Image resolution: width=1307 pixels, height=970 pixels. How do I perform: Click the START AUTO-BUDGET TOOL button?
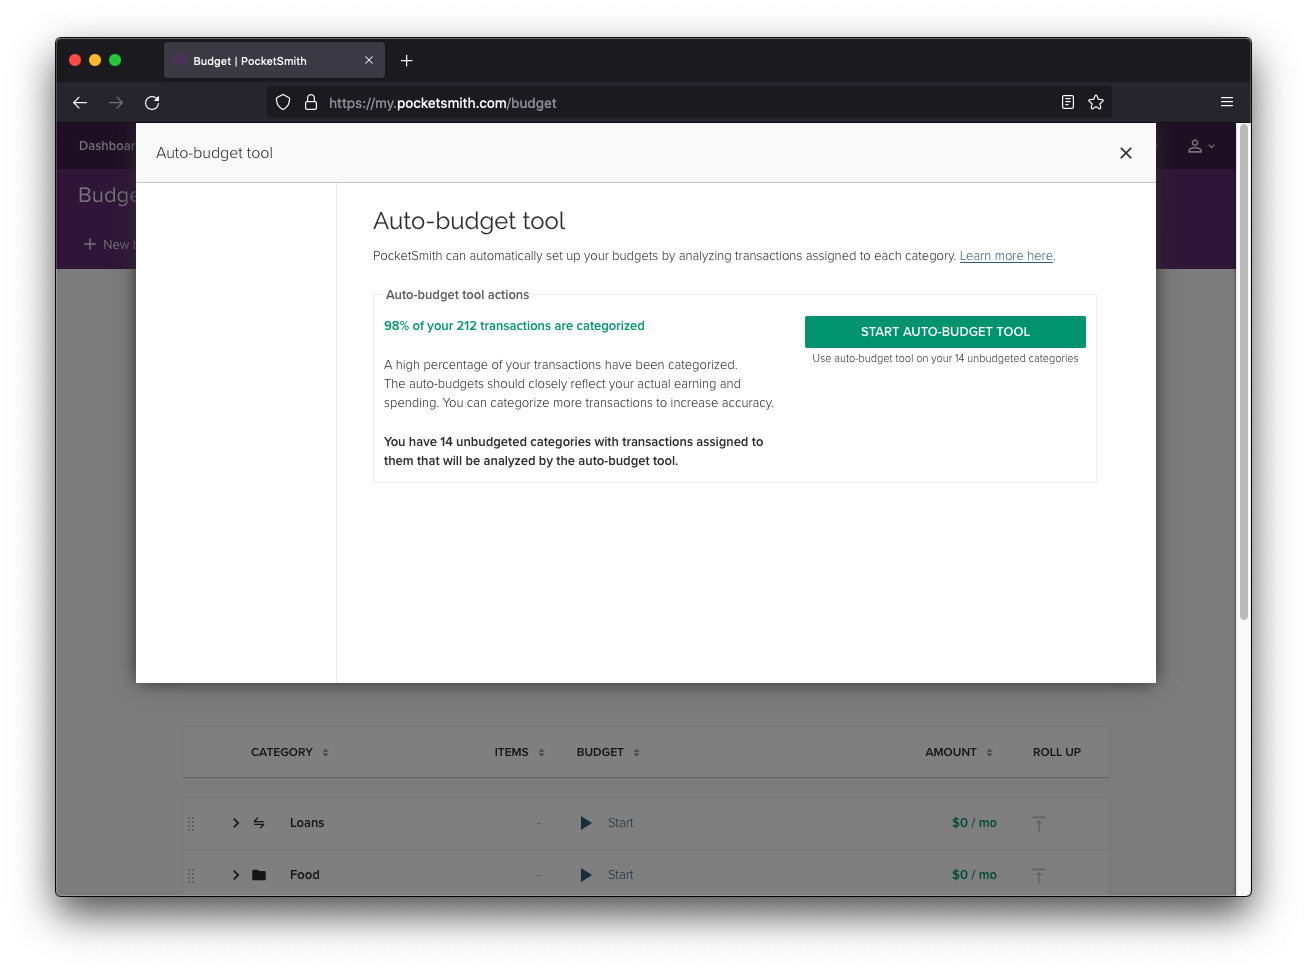tap(944, 331)
